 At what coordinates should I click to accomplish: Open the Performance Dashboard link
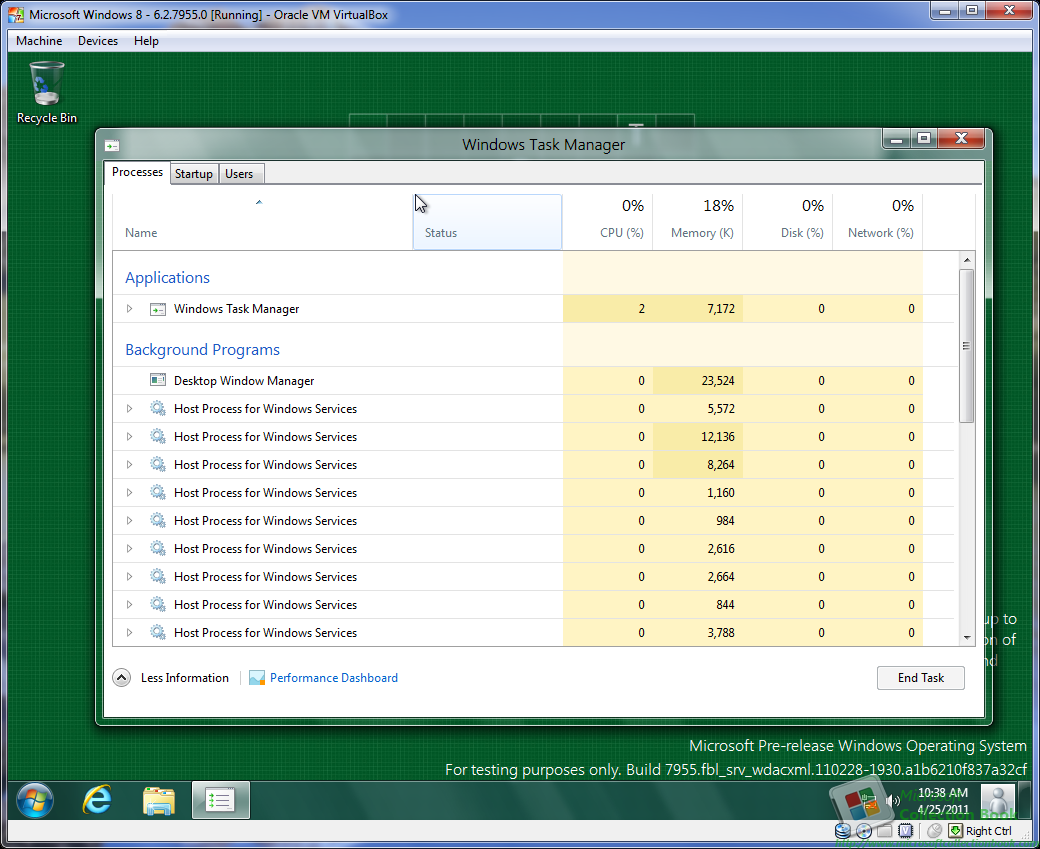tap(334, 678)
